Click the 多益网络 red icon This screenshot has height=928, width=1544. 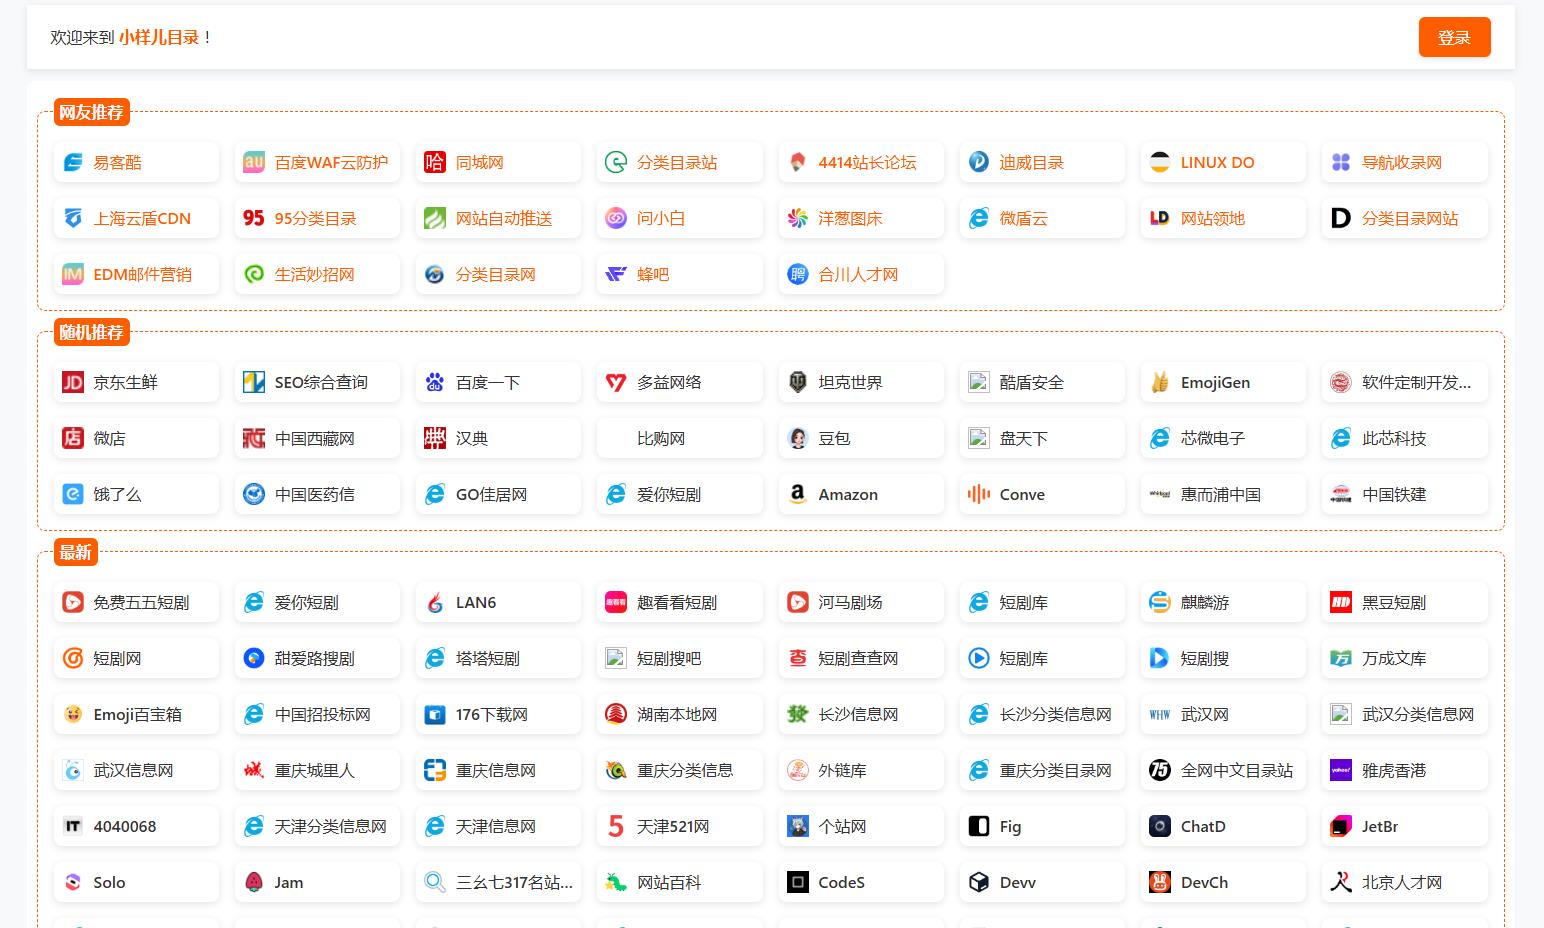pos(616,382)
